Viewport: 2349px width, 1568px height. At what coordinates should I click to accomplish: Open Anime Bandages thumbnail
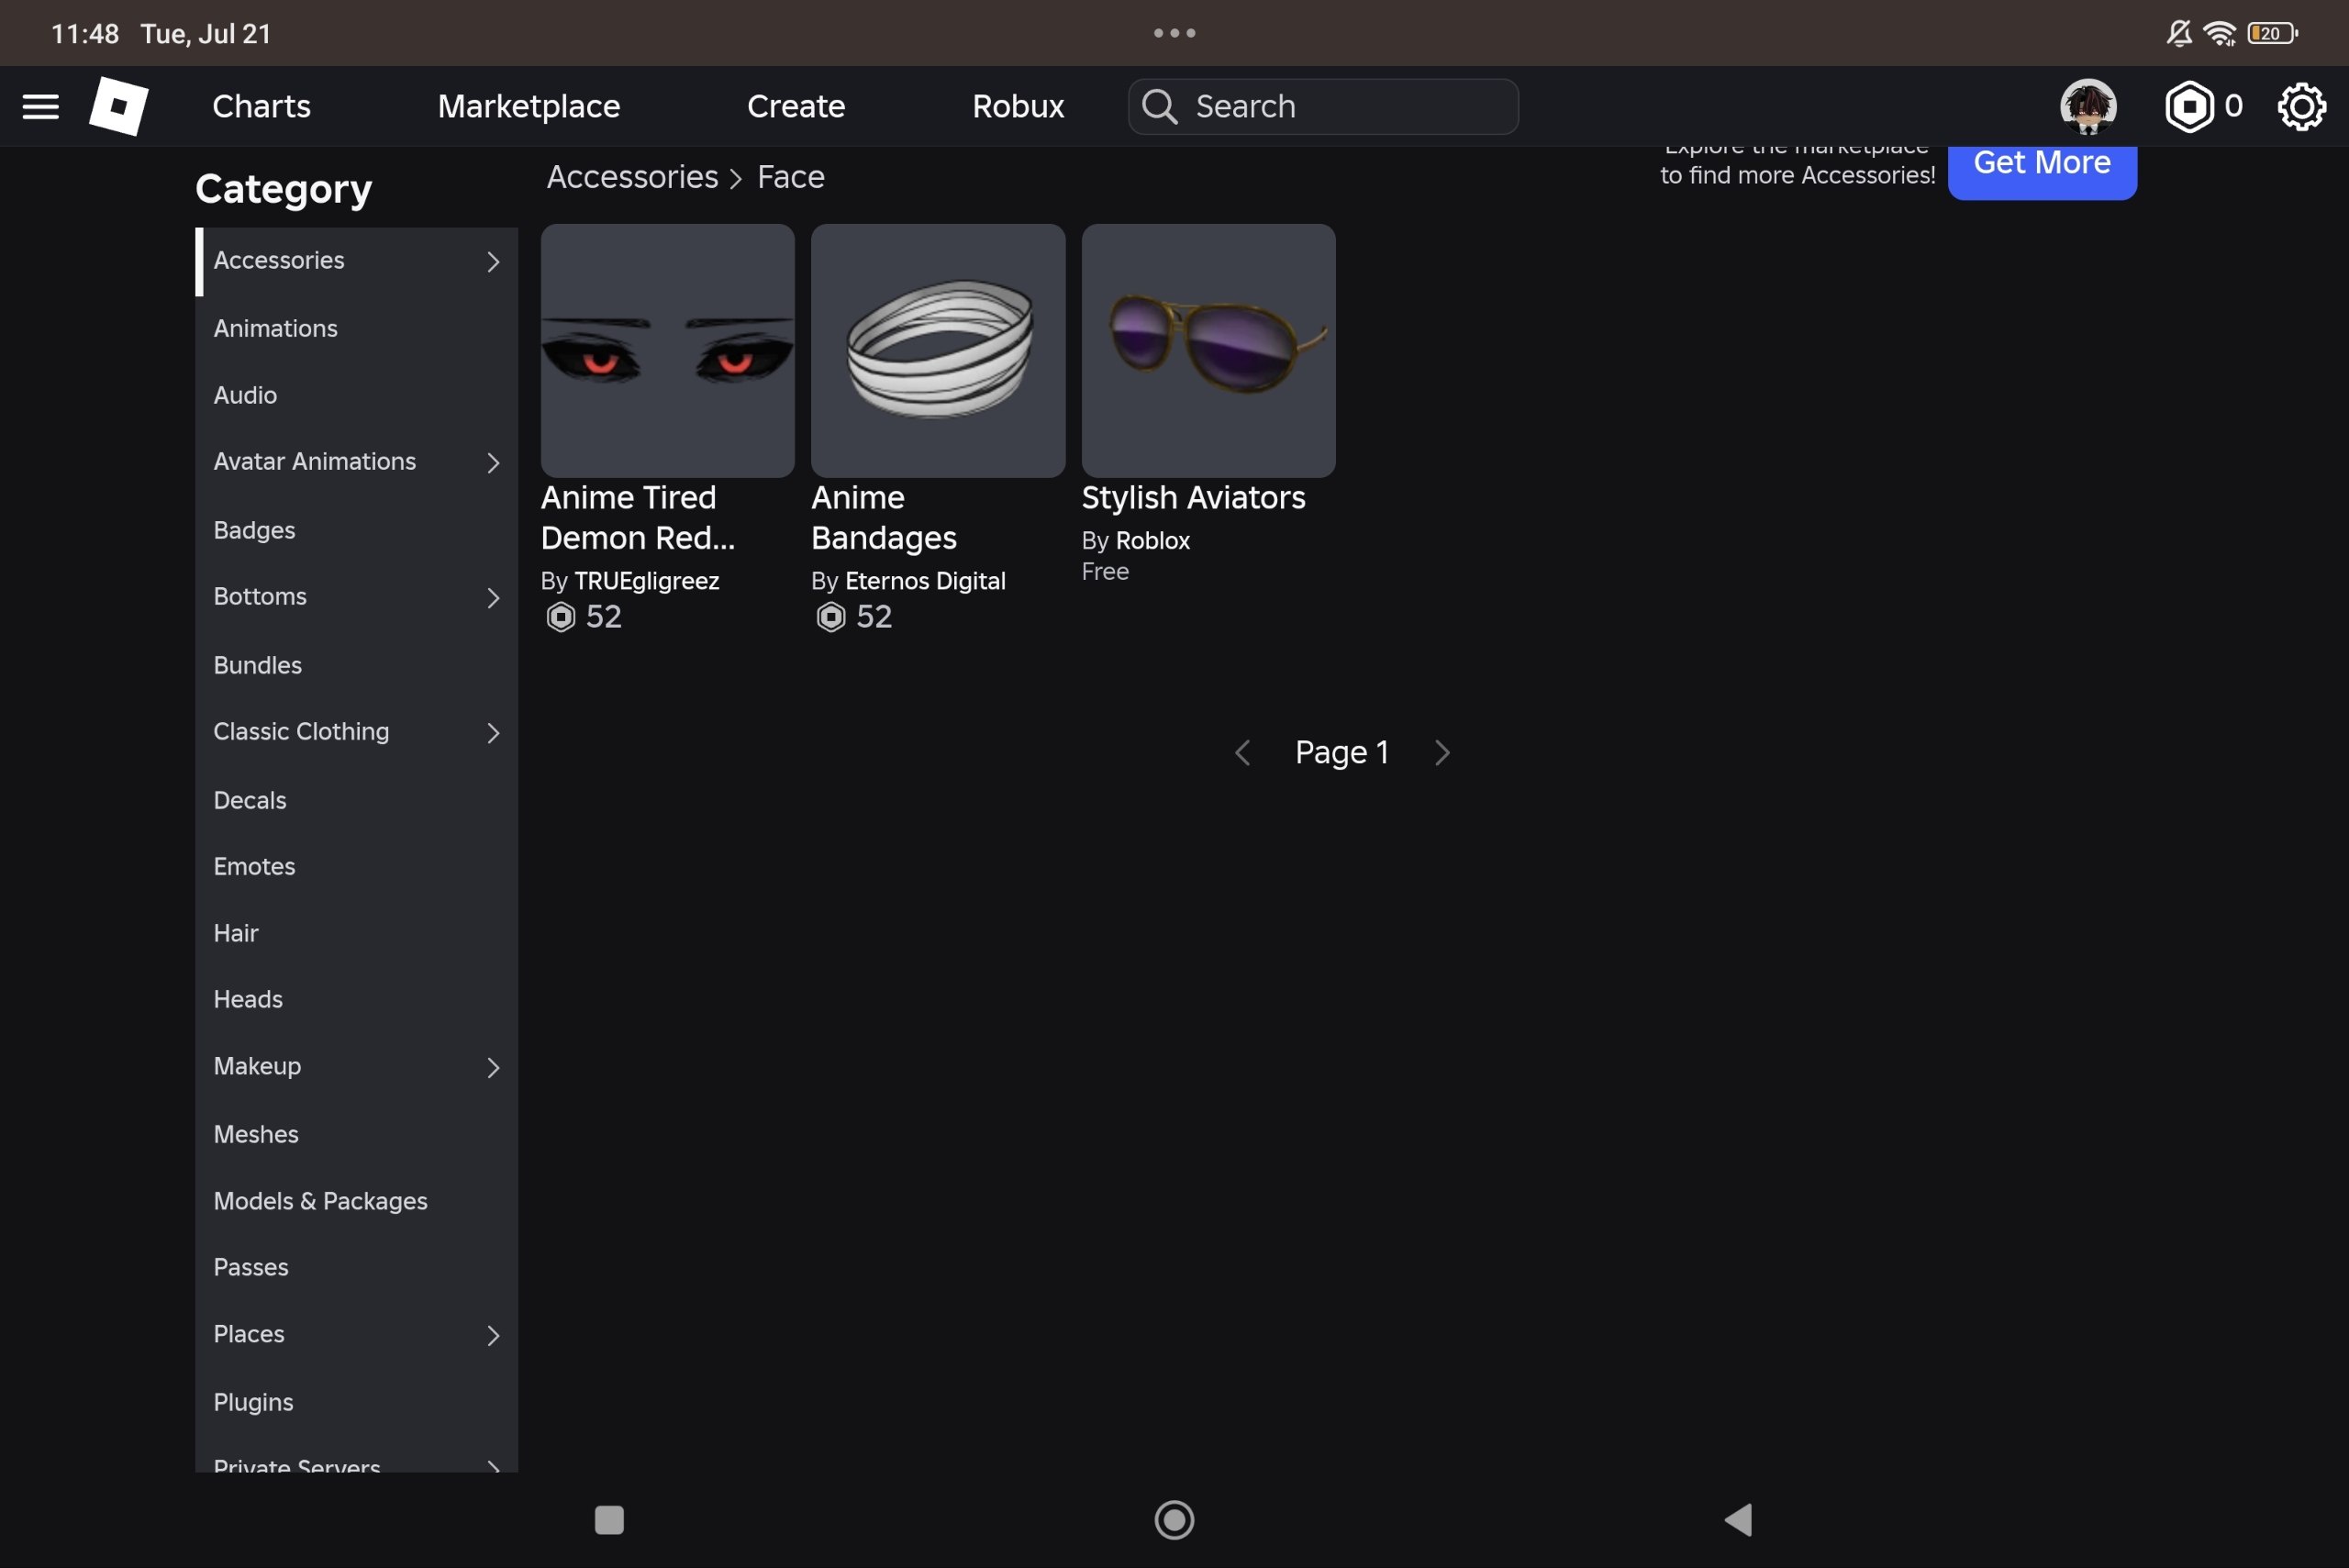click(x=938, y=351)
